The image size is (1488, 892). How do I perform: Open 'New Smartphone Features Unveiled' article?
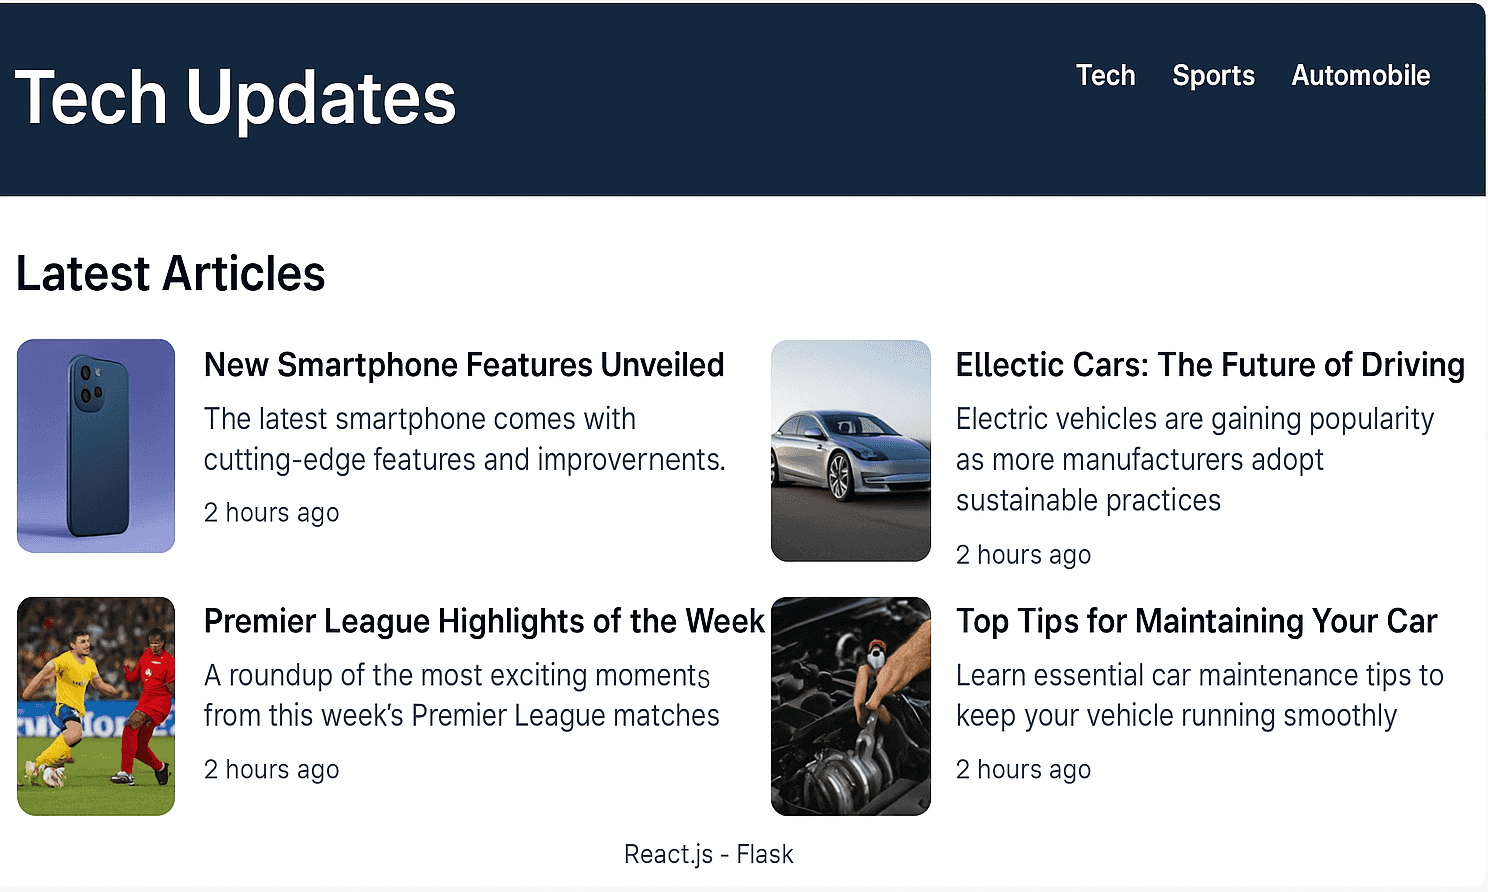tap(463, 365)
